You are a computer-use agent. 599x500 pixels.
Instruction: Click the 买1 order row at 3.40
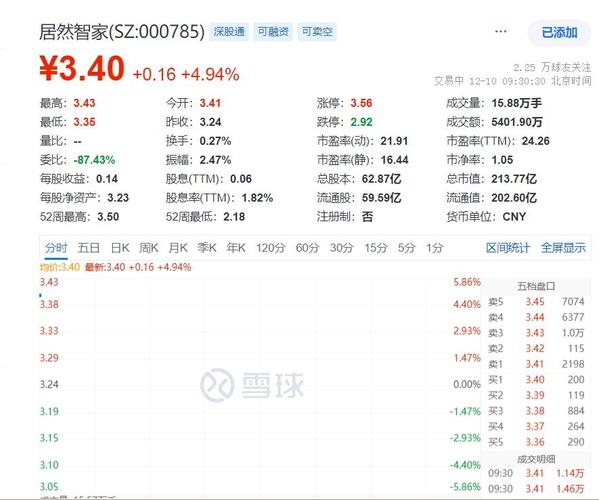coord(536,380)
